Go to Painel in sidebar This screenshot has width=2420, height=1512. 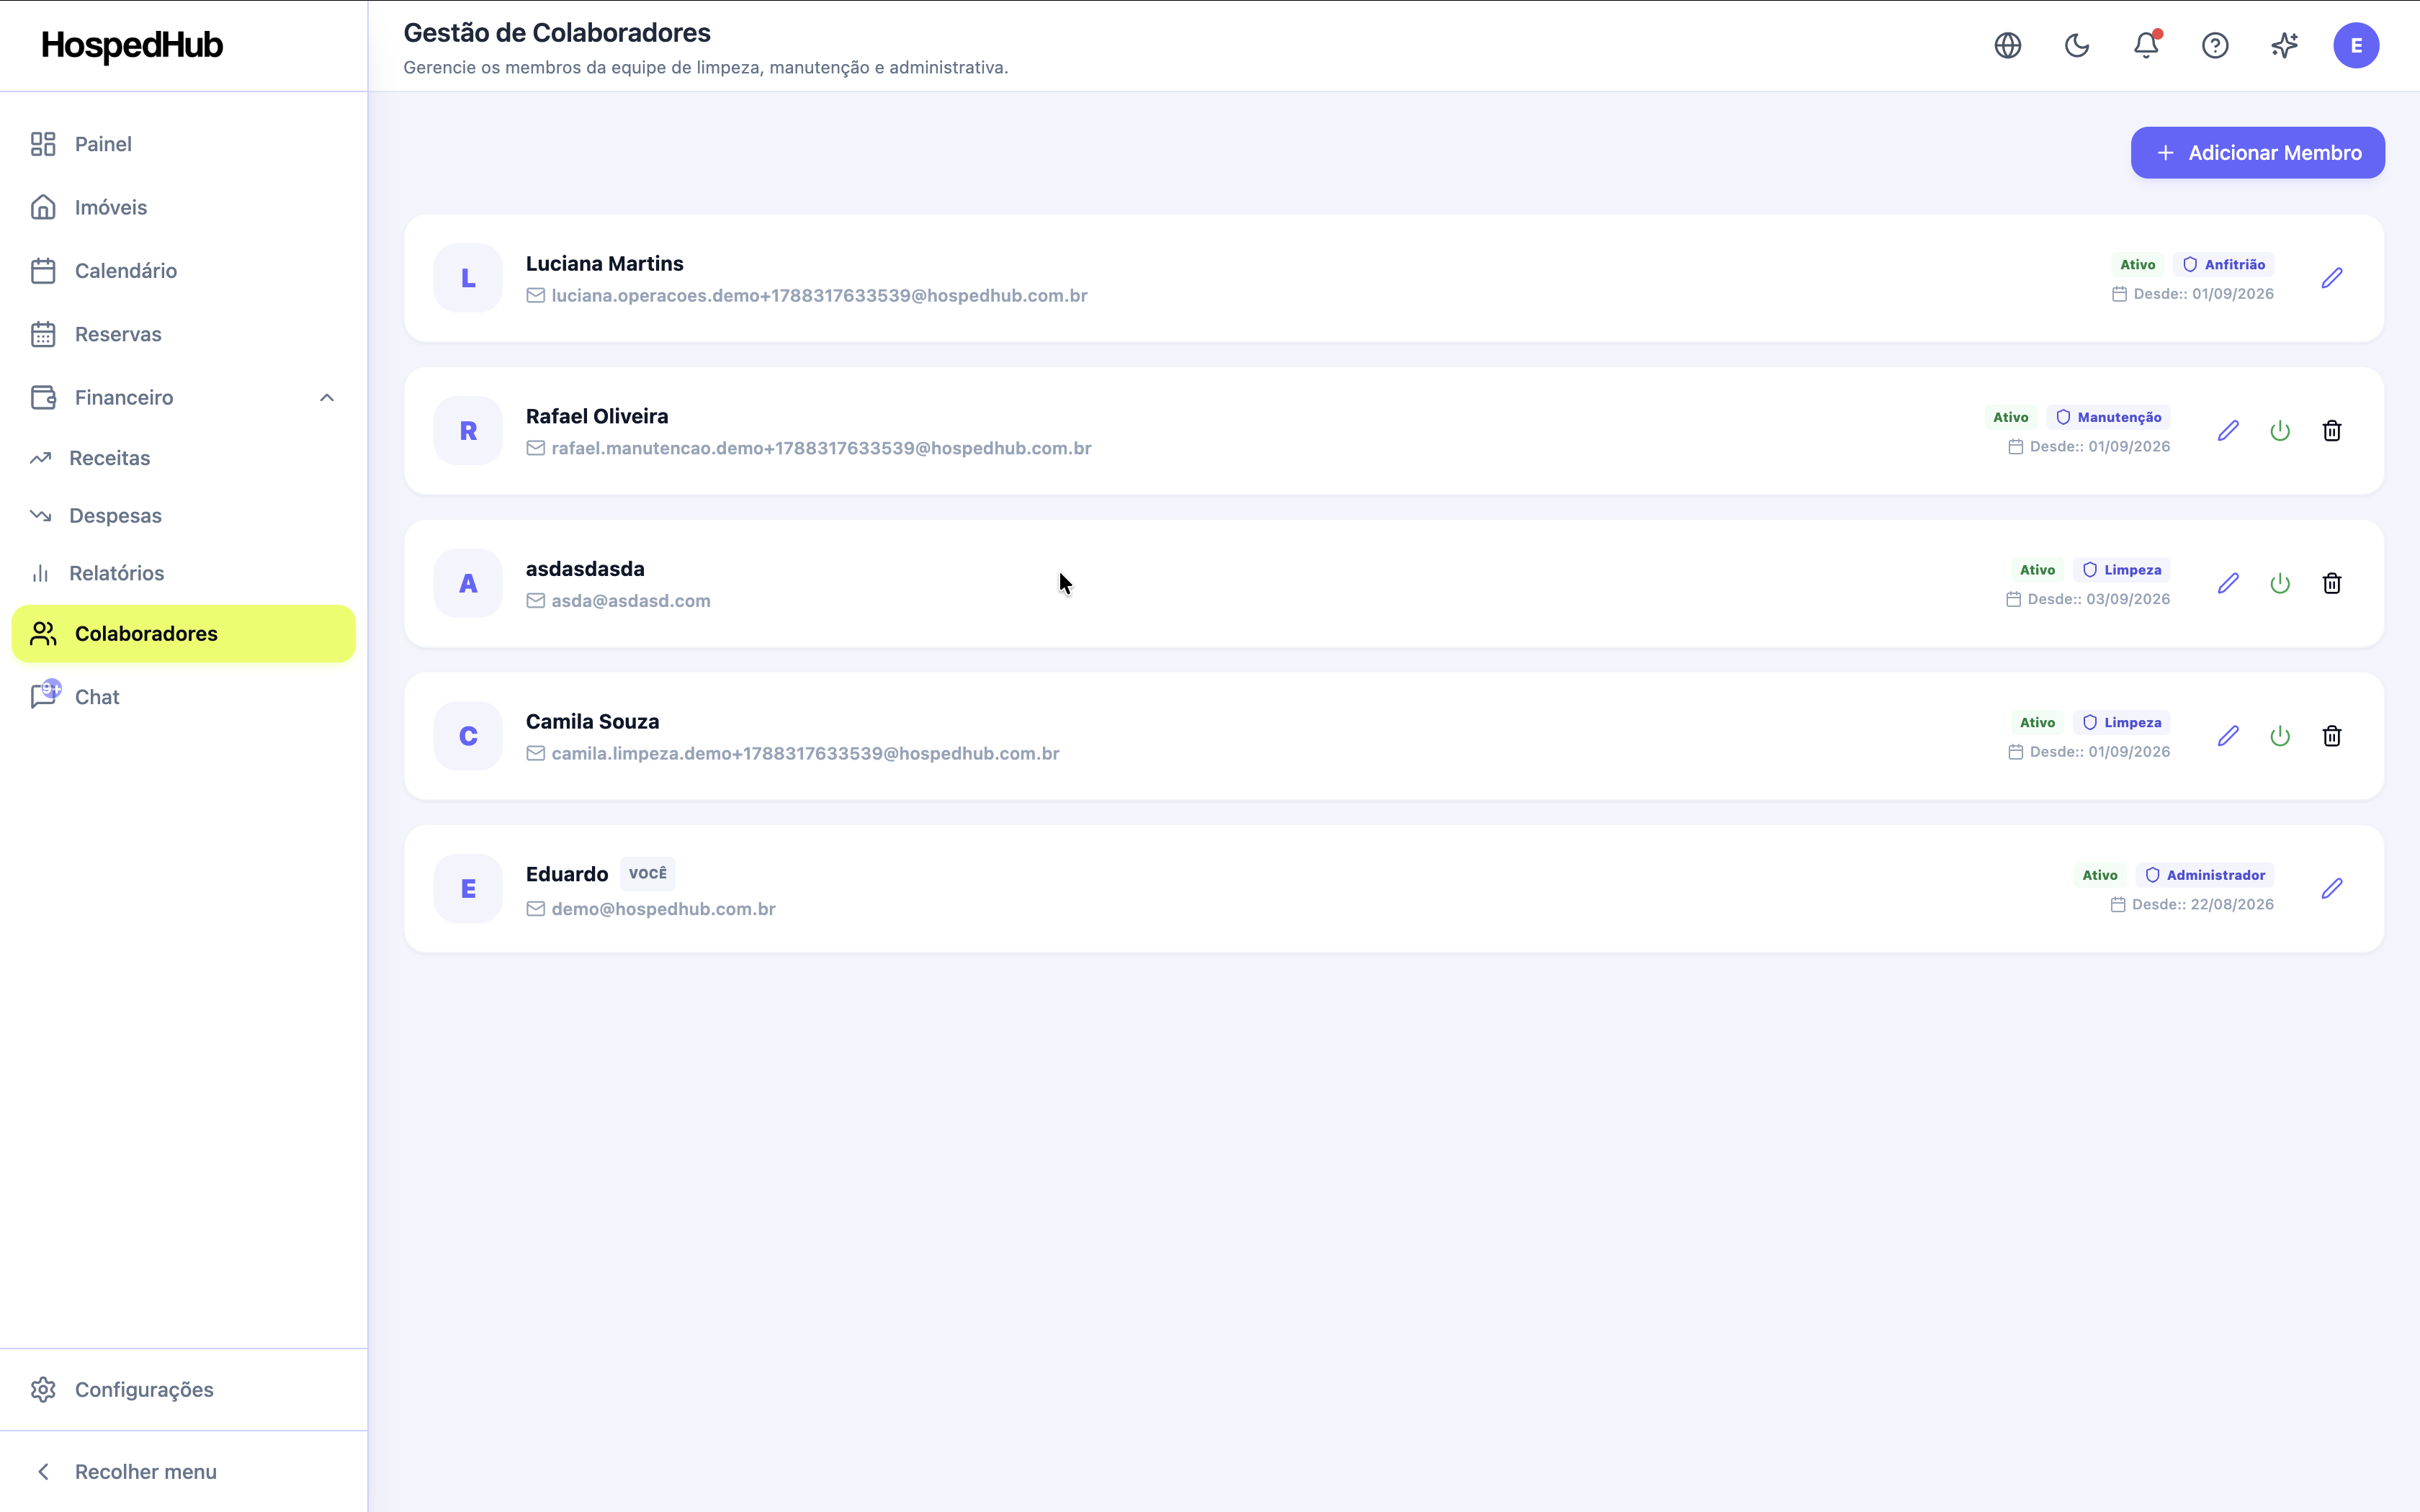click(x=184, y=144)
